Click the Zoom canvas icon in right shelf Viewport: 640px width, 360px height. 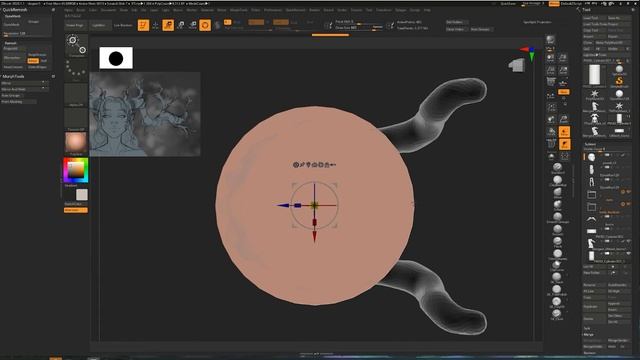[563, 58]
